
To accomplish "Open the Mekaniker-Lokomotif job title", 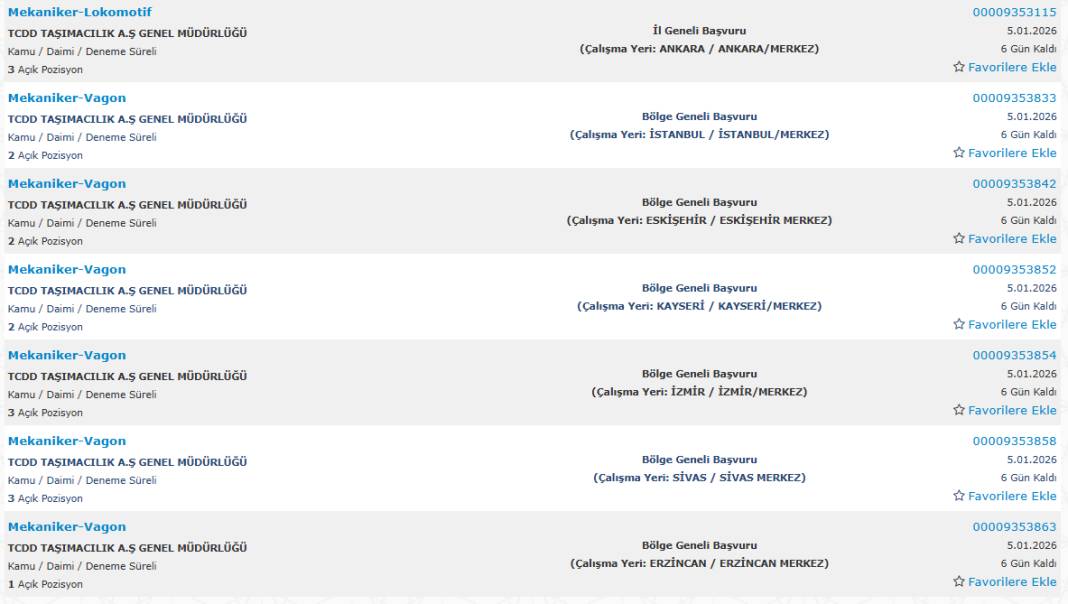I will 79,13.
